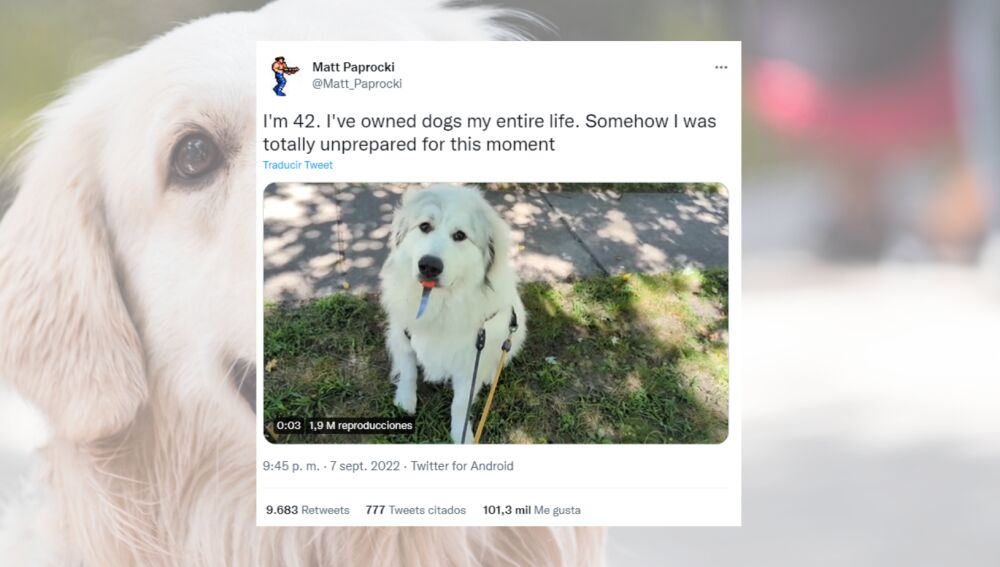The height and width of the screenshot is (567, 1000).
Task: Click the blurred background dog's eye
Action: coord(195,156)
